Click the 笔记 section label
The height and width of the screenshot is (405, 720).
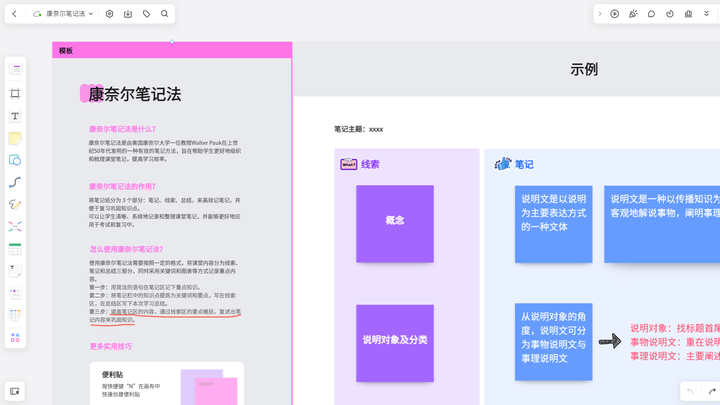pyautogui.click(x=524, y=164)
